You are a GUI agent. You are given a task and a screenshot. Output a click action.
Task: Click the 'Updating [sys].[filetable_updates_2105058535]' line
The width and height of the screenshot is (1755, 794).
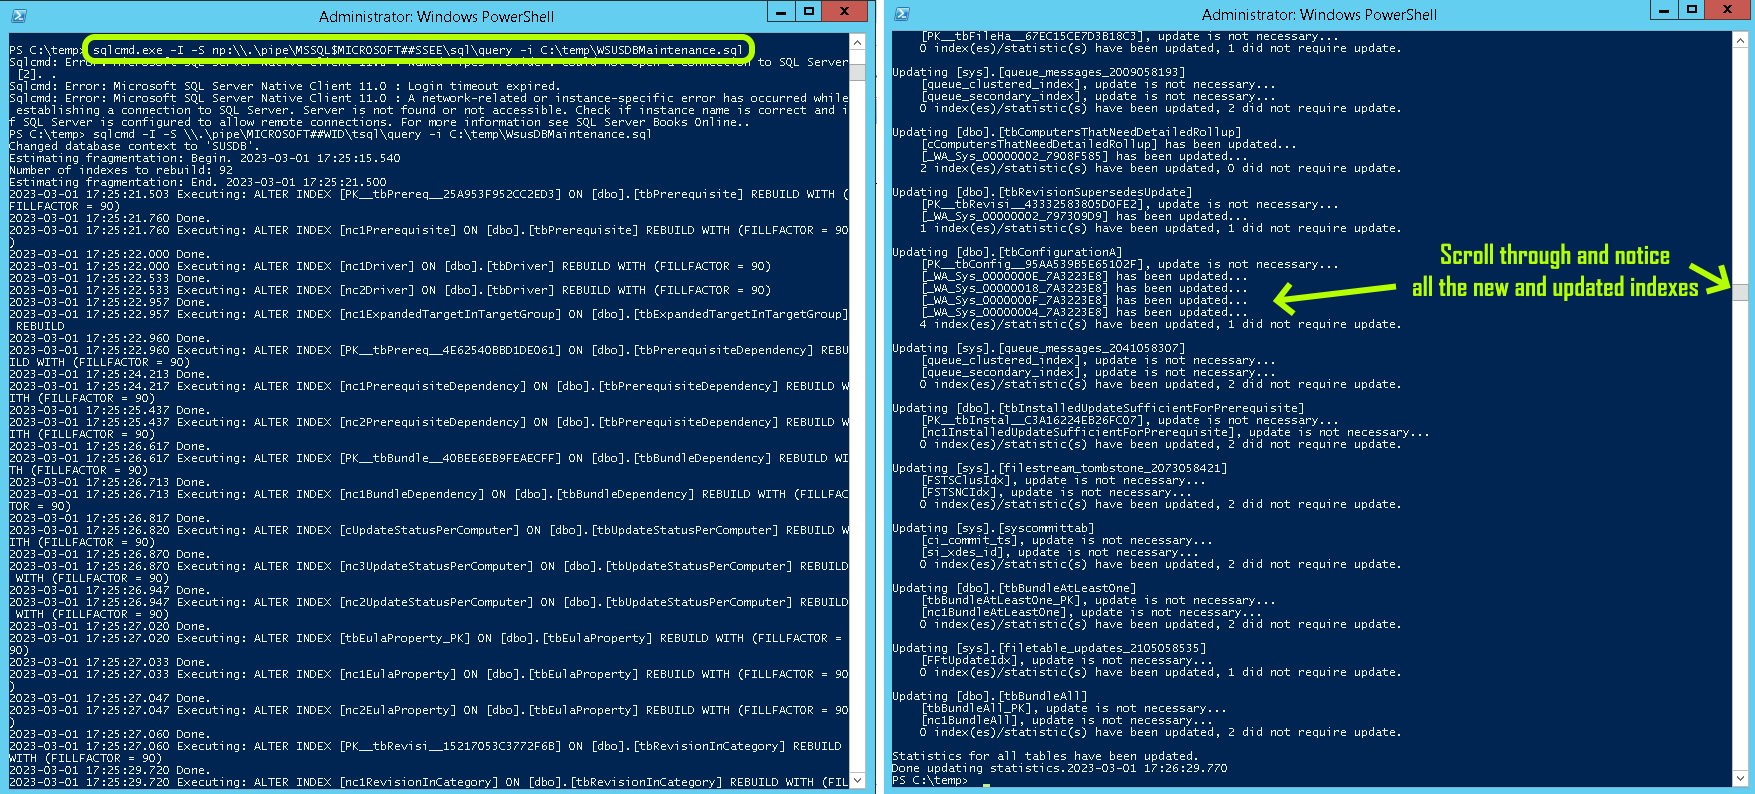1049,648
